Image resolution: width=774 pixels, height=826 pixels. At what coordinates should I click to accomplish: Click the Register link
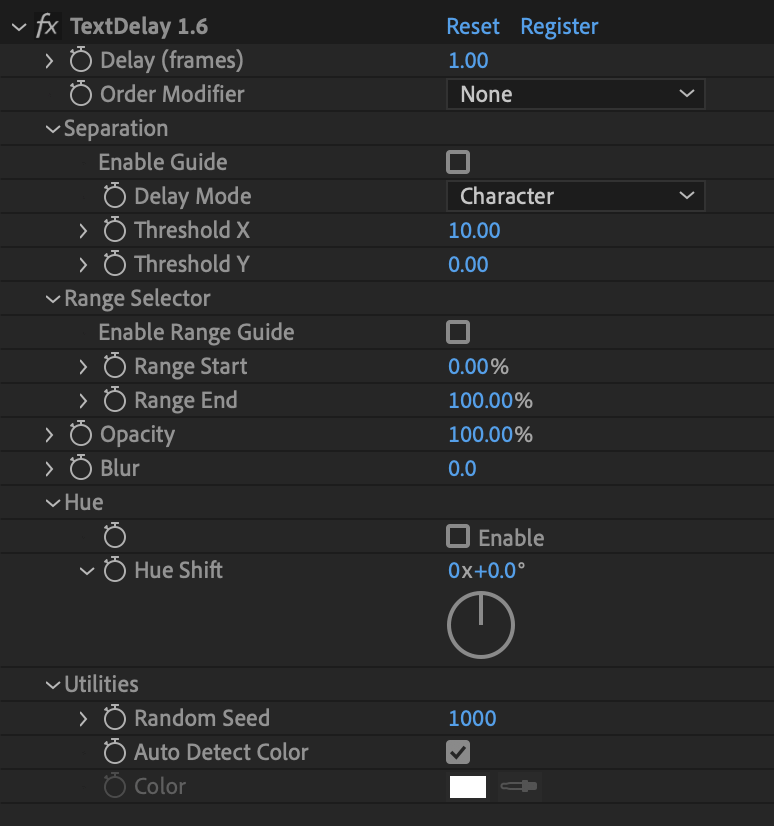click(559, 26)
